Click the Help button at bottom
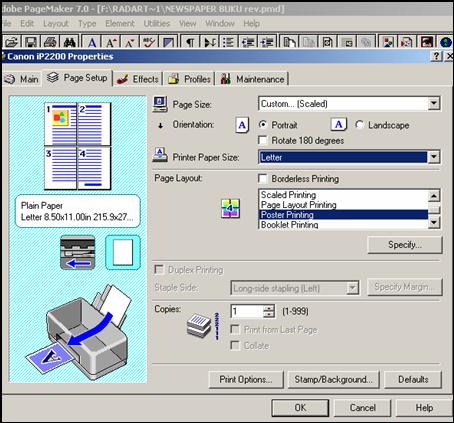The height and width of the screenshot is (423, 454). [x=424, y=408]
